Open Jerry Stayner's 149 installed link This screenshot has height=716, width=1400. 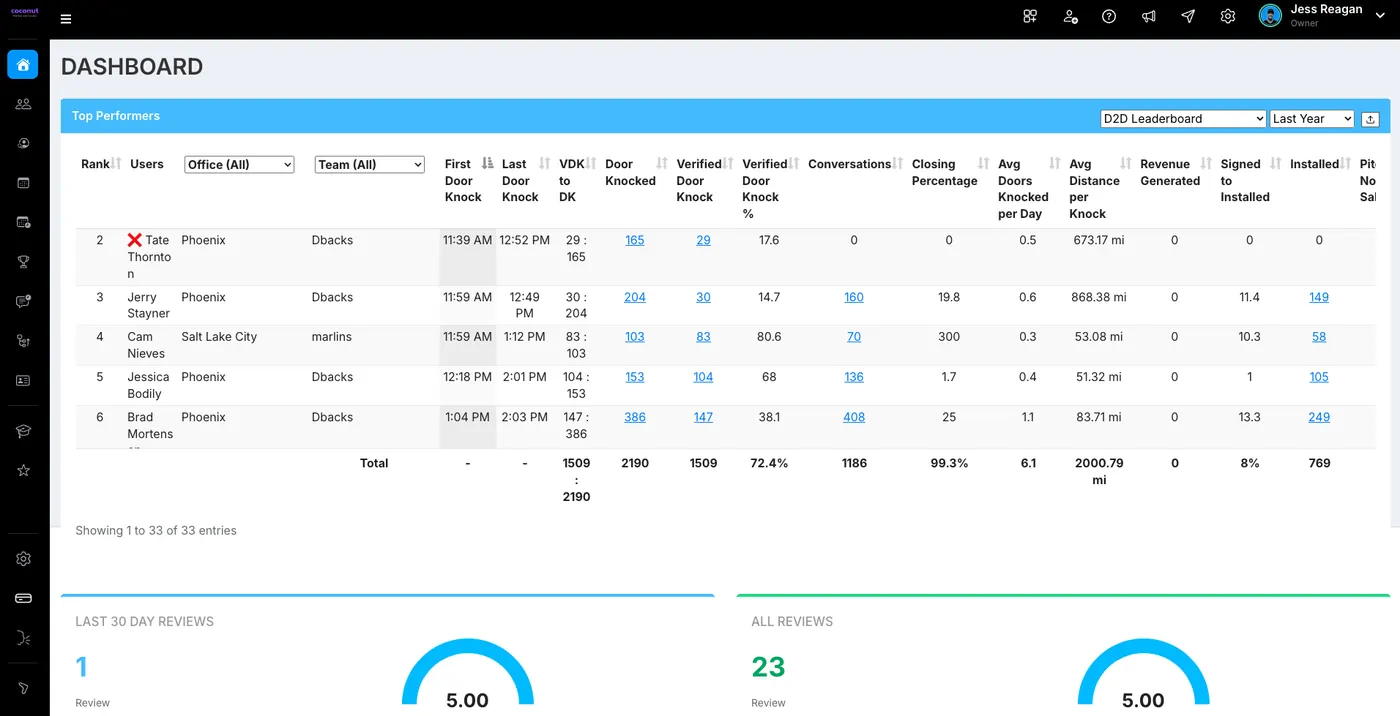(x=1319, y=297)
